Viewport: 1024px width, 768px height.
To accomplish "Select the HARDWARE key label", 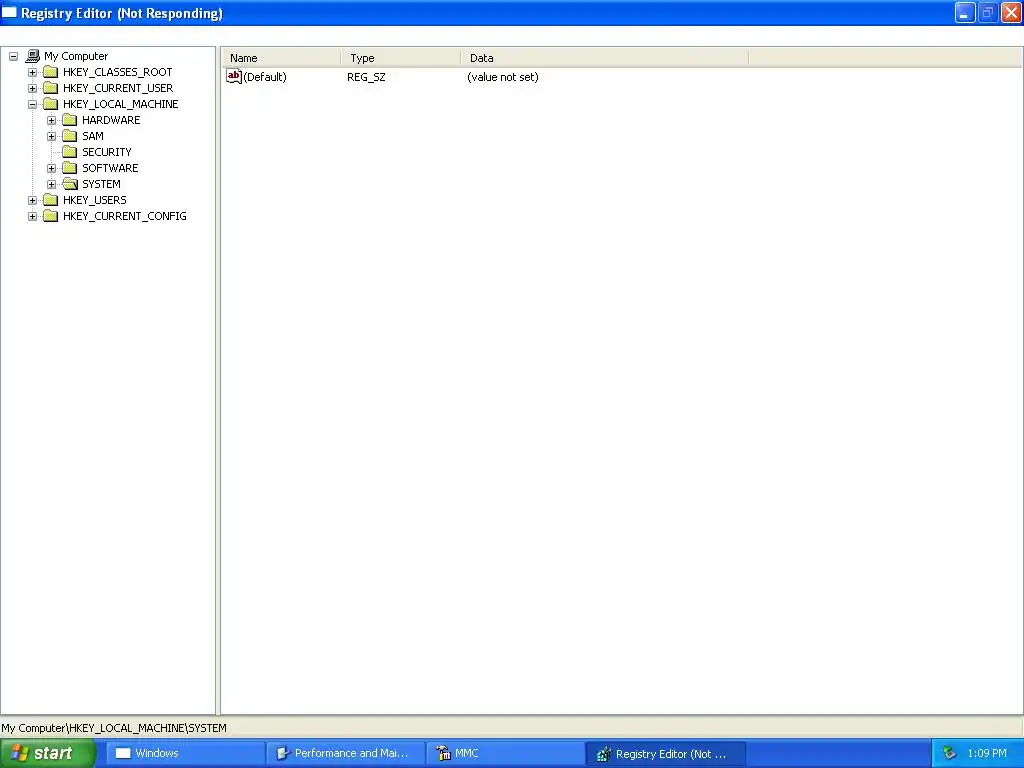I will (x=111, y=120).
